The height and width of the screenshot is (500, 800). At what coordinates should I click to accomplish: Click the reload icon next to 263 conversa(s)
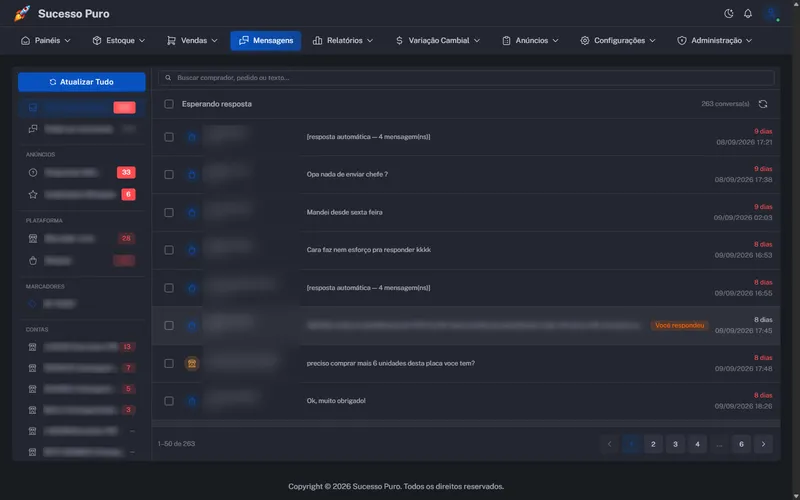763,104
